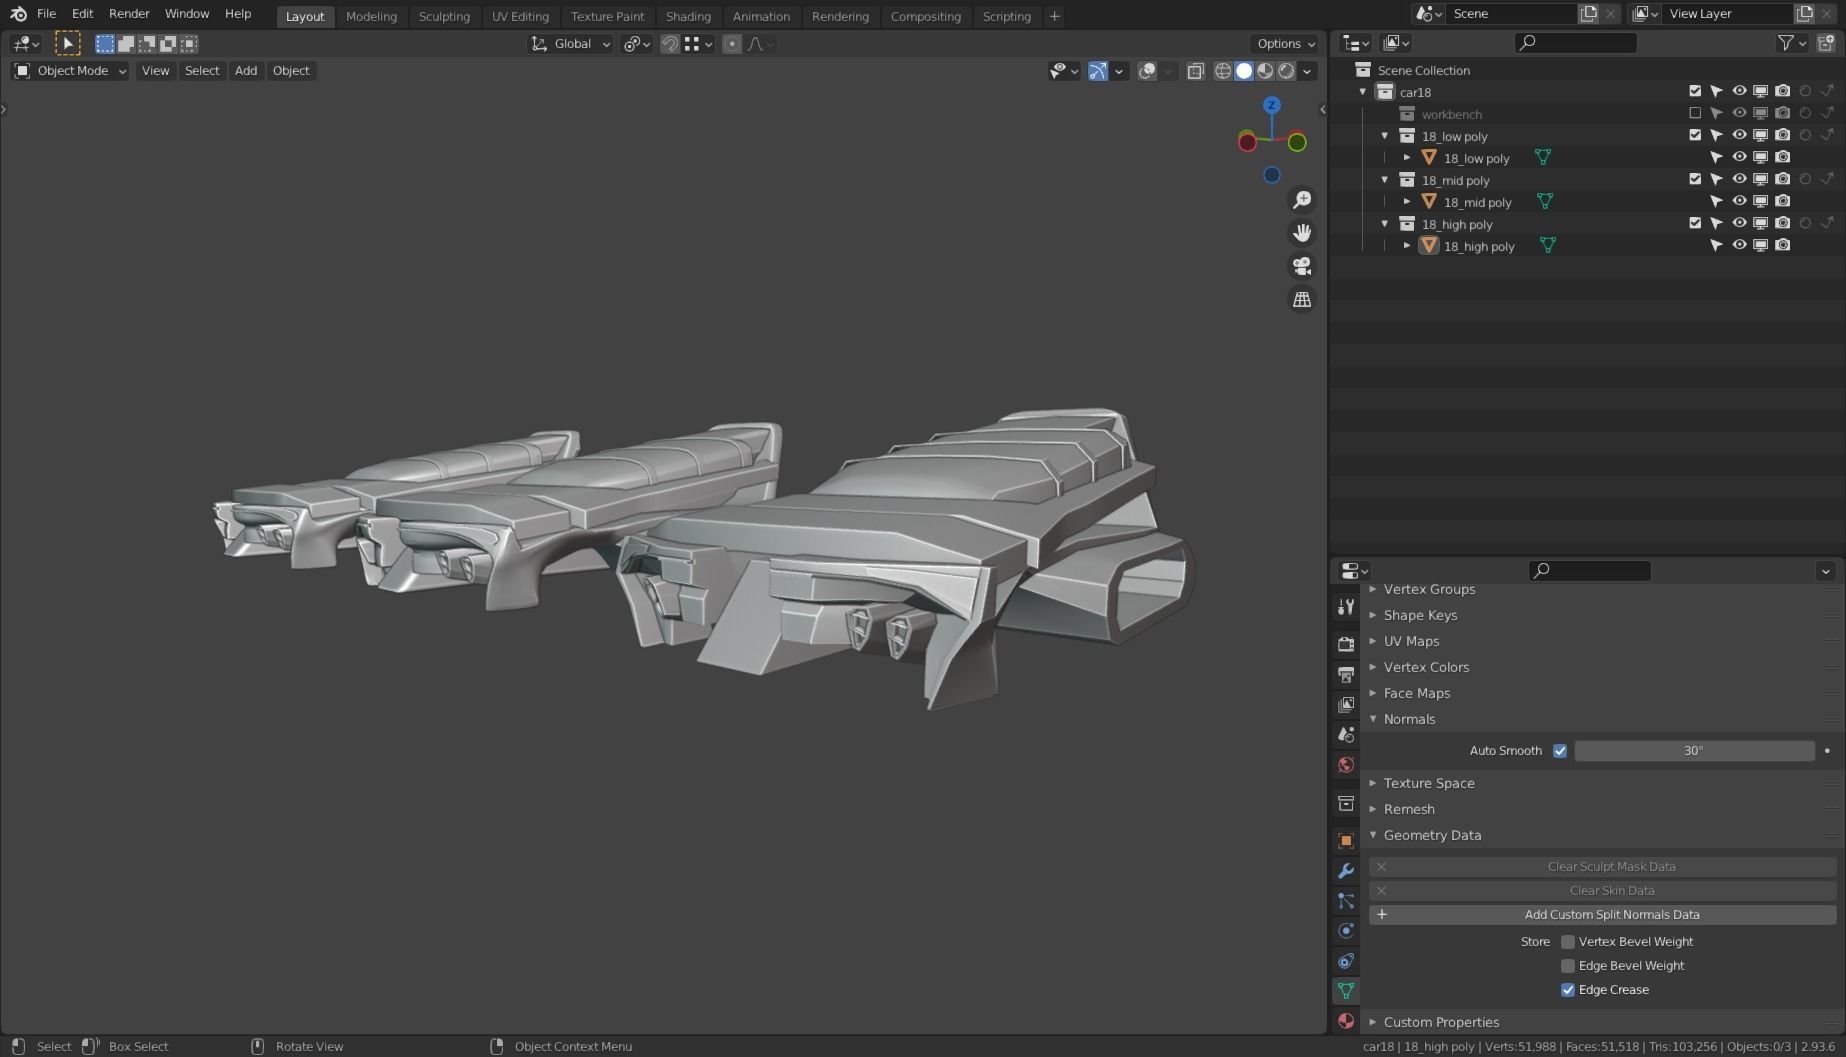1846x1057 pixels.
Task: Uncheck the Auto Smooth checkbox
Action: coord(1560,751)
